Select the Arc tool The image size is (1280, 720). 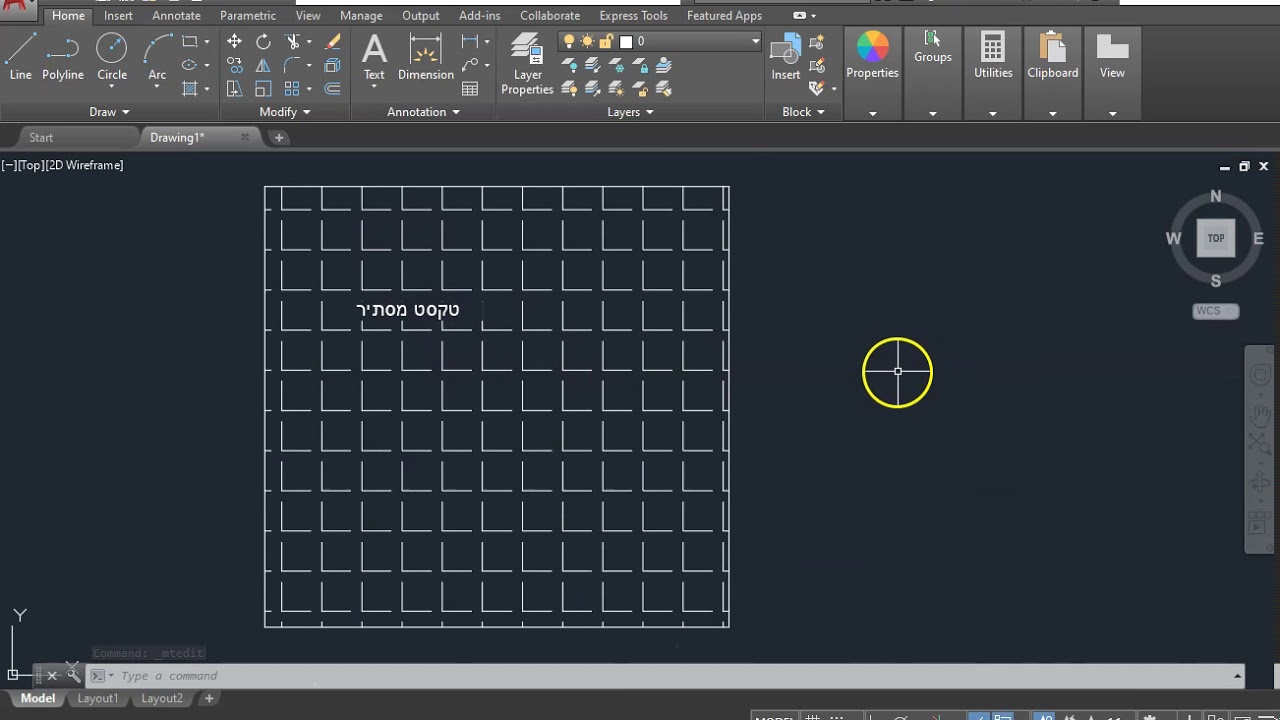coord(157,56)
